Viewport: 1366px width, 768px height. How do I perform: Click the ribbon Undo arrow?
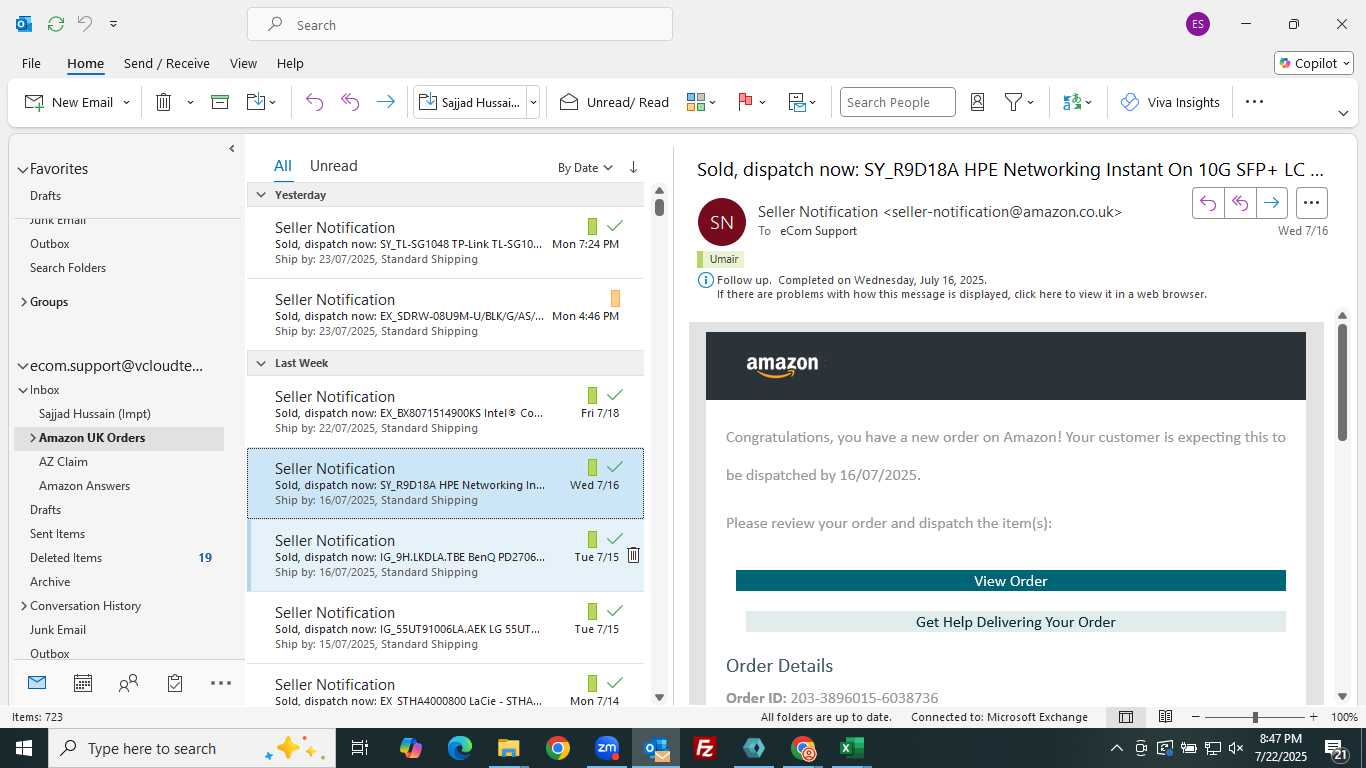(x=314, y=102)
